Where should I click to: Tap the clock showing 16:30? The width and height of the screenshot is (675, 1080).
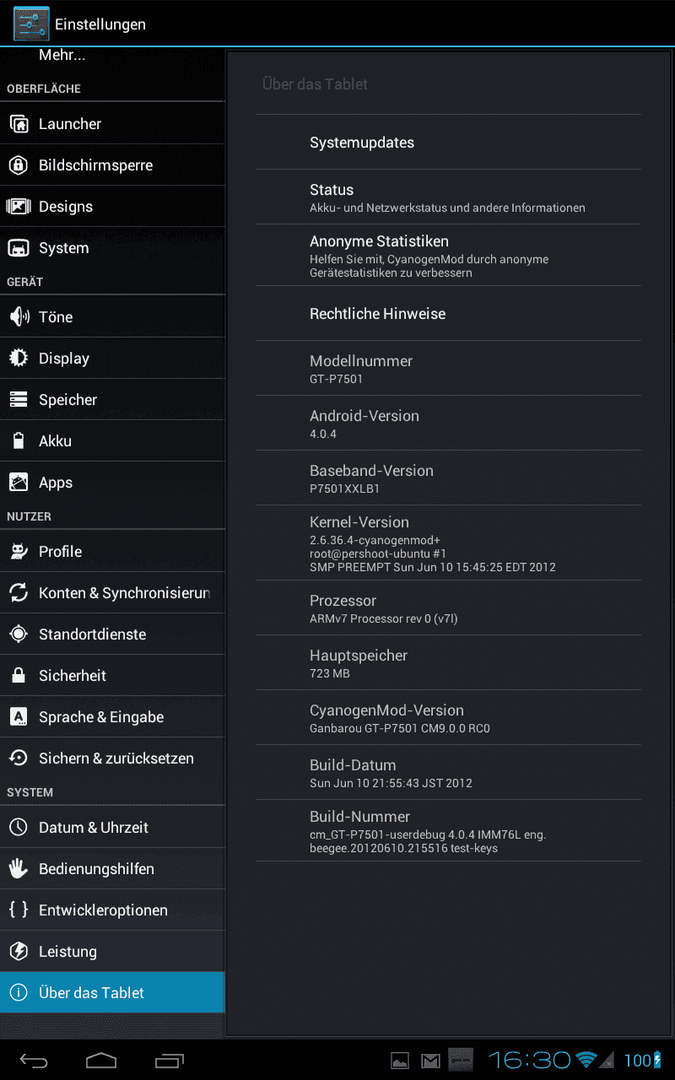click(530, 1060)
